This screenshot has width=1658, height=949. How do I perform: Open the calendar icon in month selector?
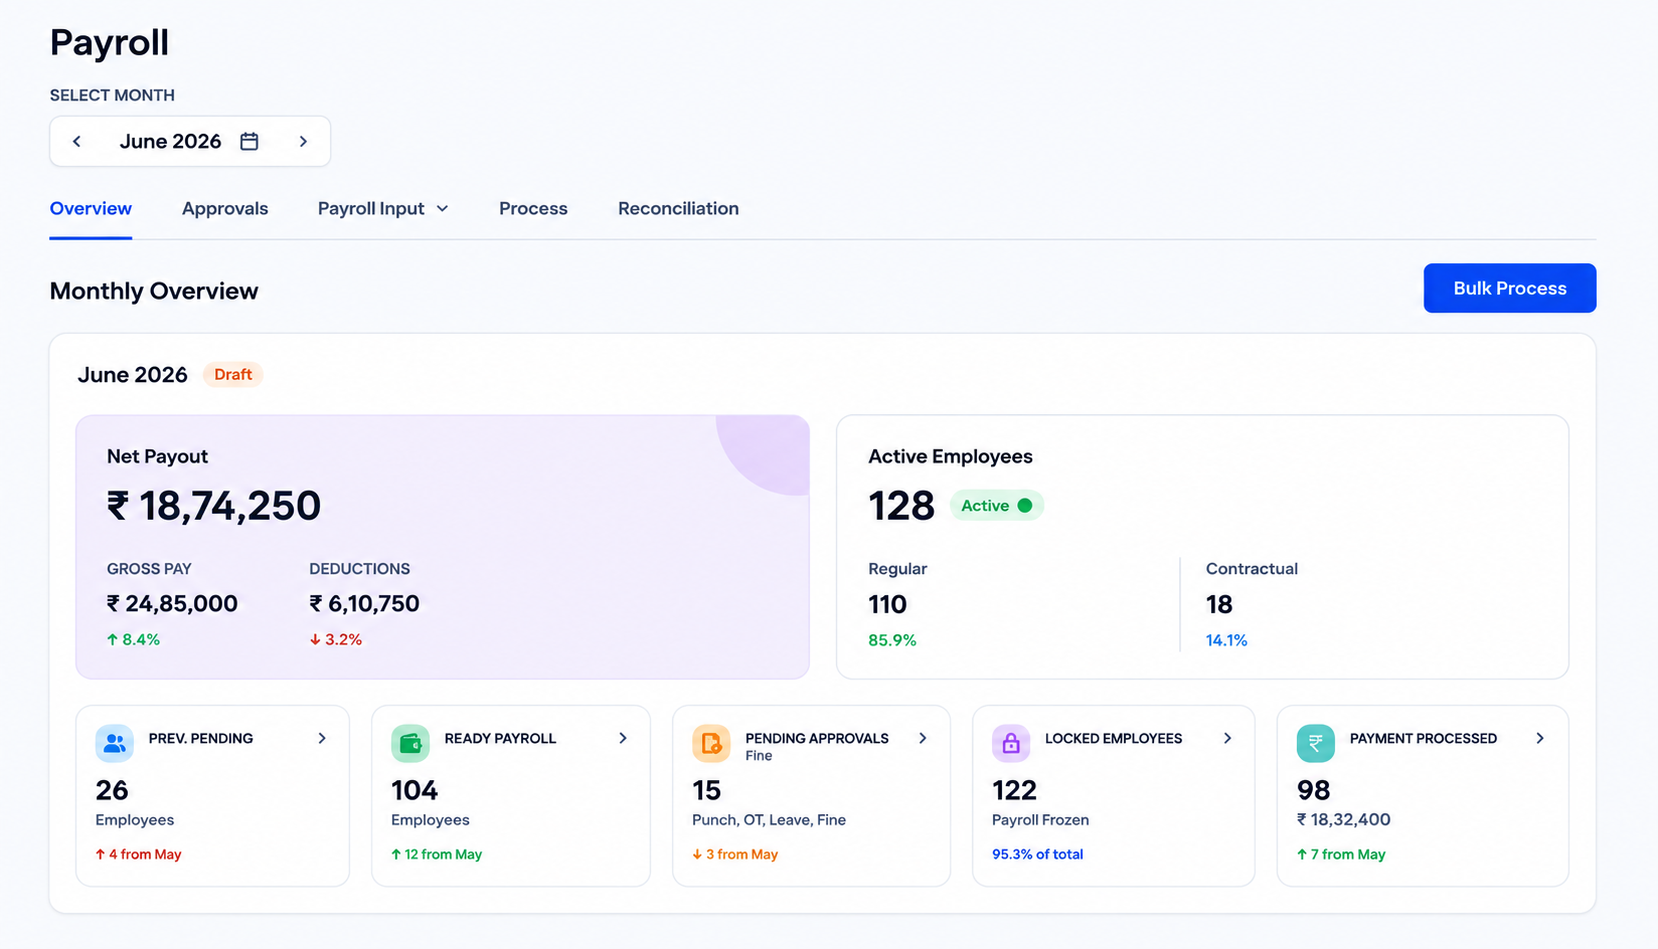click(249, 141)
